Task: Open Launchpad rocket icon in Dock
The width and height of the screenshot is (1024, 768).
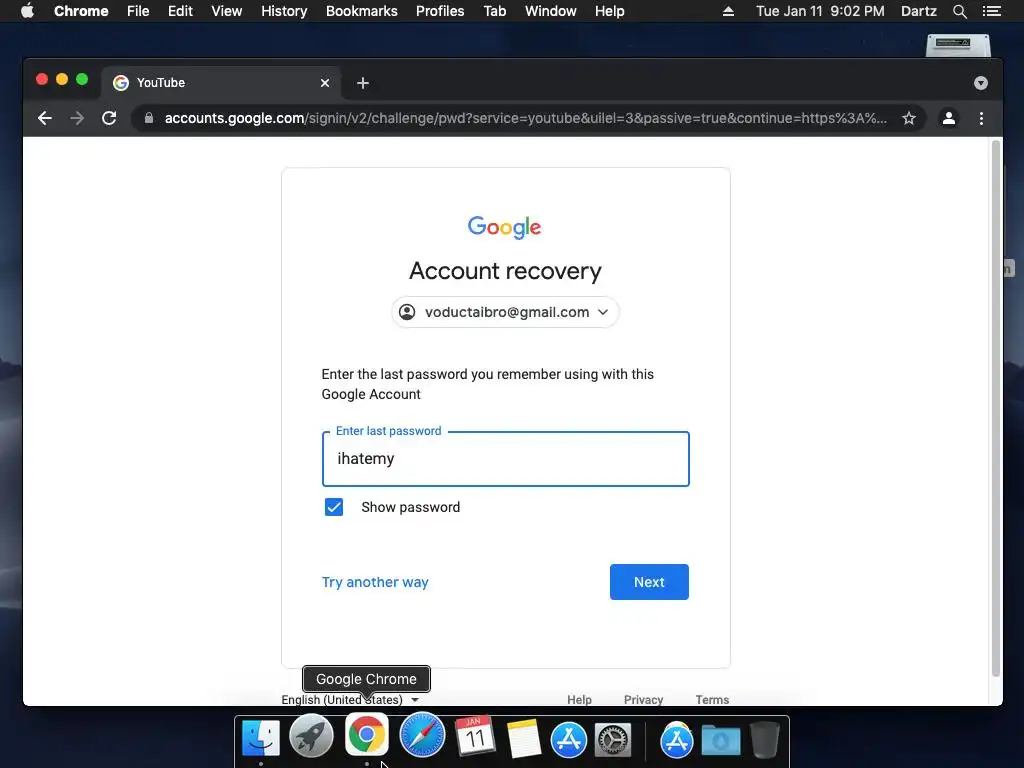Action: 312,737
